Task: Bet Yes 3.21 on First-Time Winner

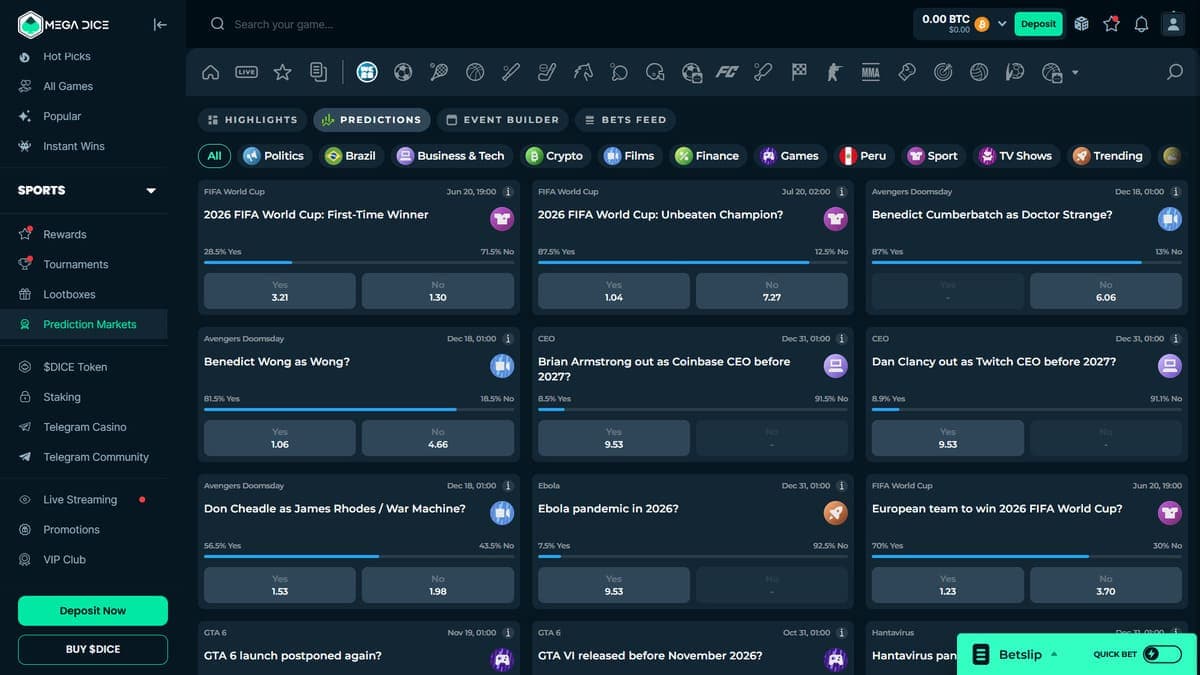Action: pyautogui.click(x=280, y=291)
